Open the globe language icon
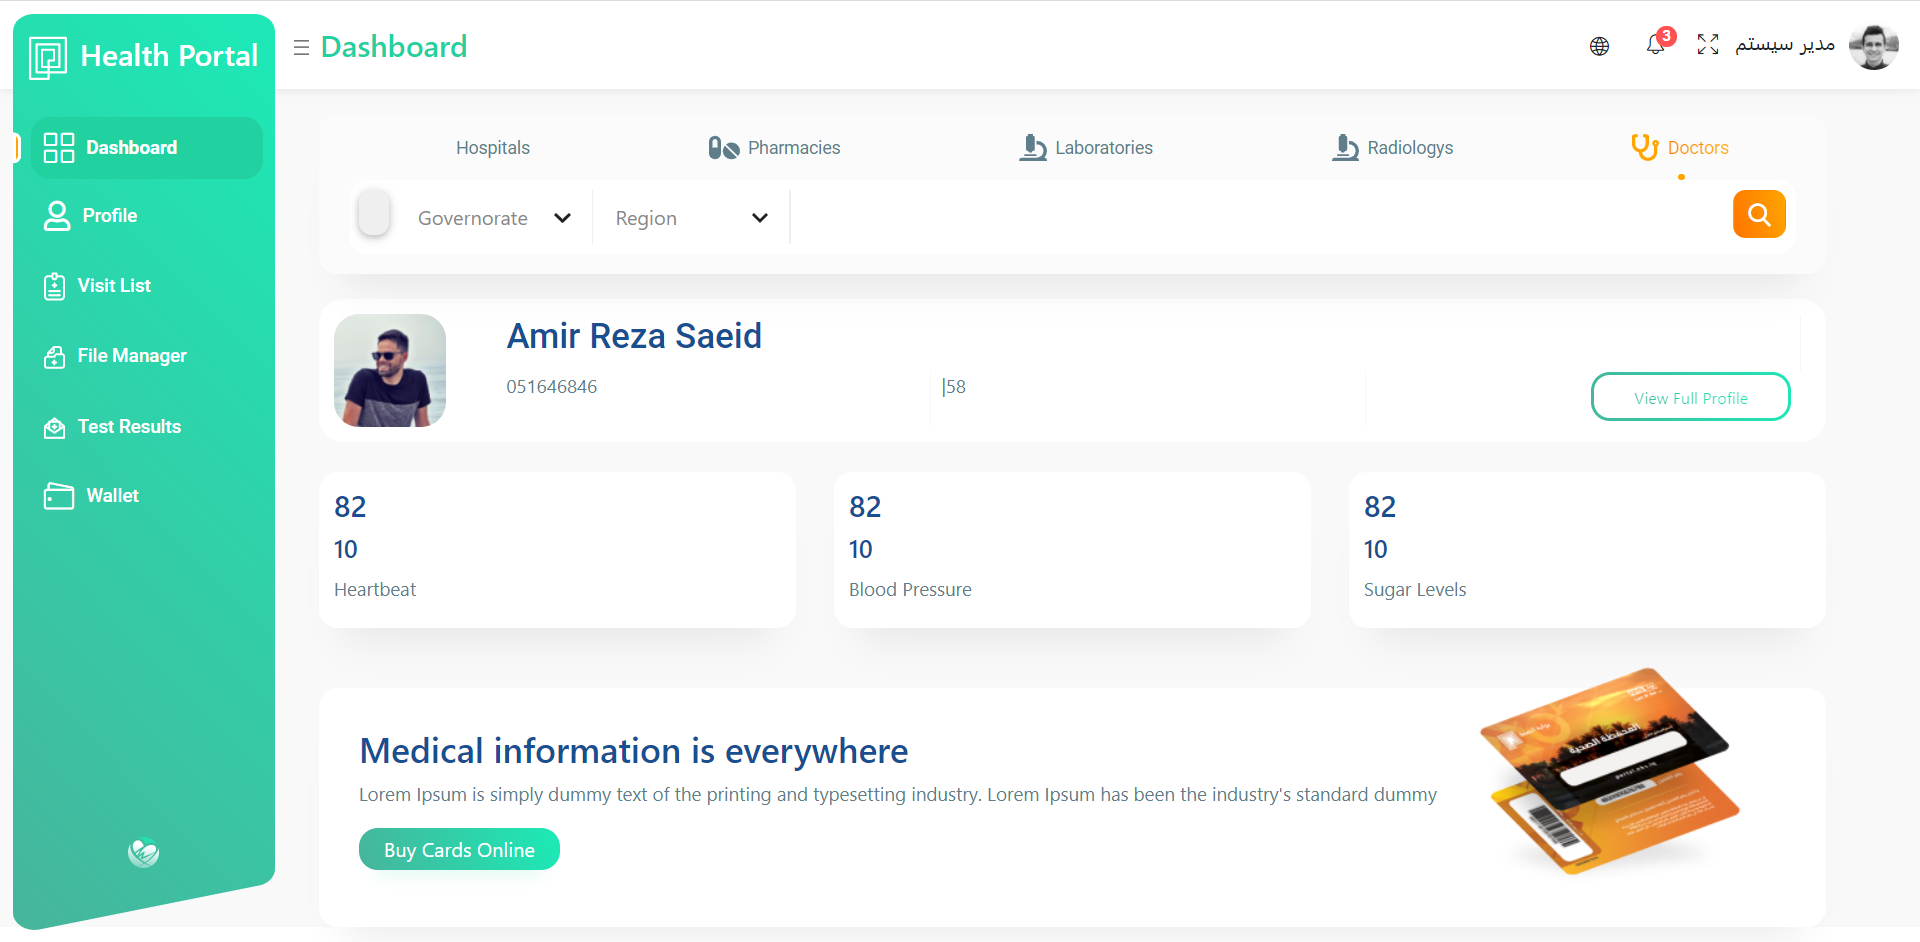Image resolution: width=1920 pixels, height=942 pixels. [x=1599, y=46]
